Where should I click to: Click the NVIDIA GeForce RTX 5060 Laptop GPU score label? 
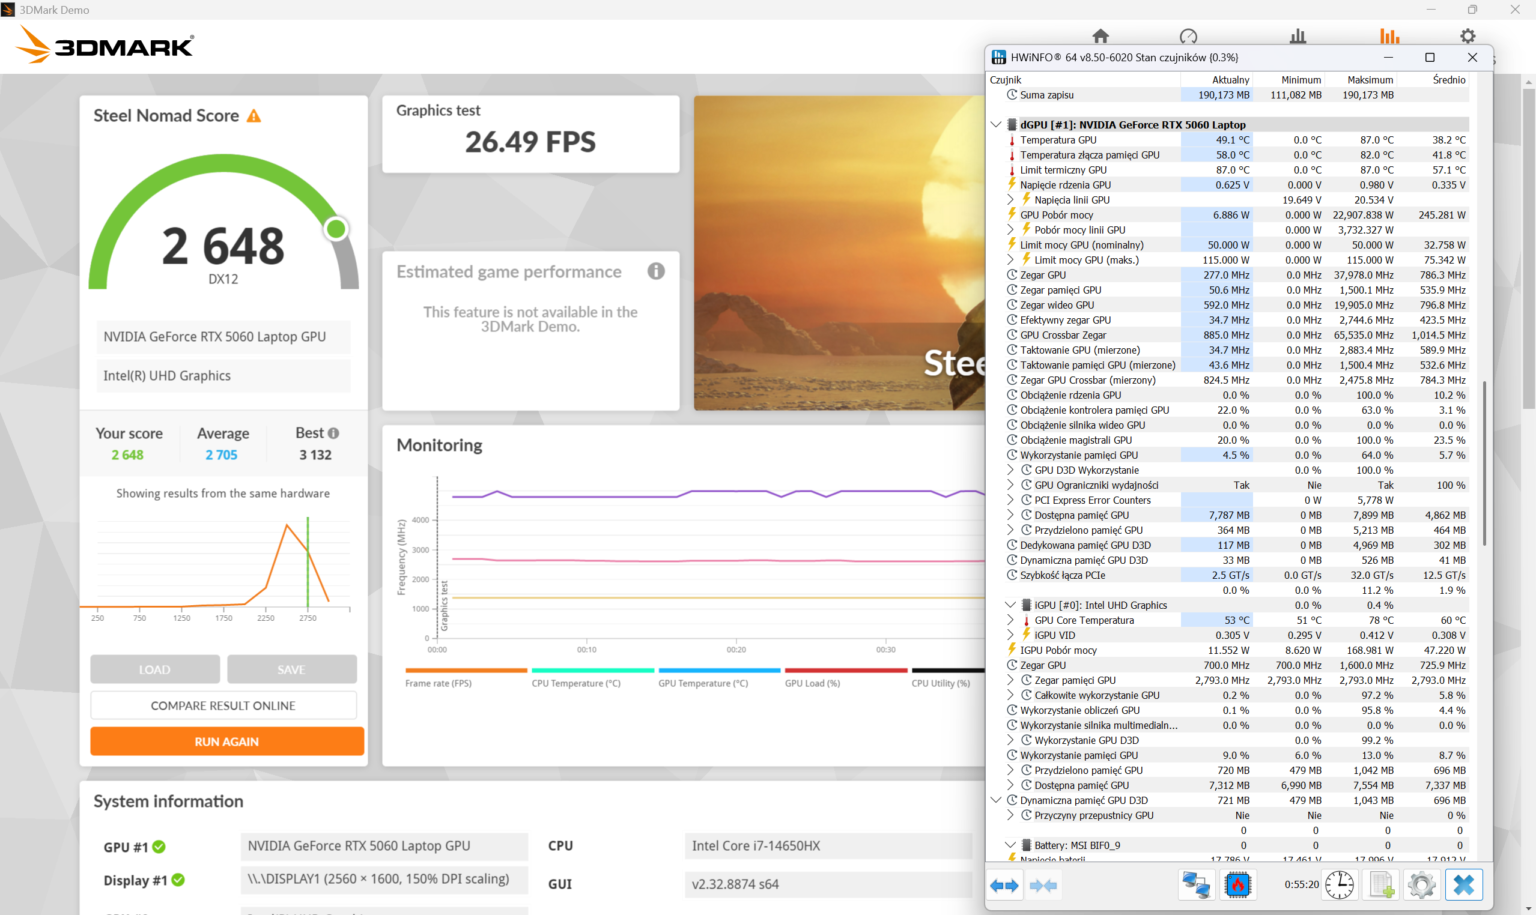pyautogui.click(x=223, y=337)
